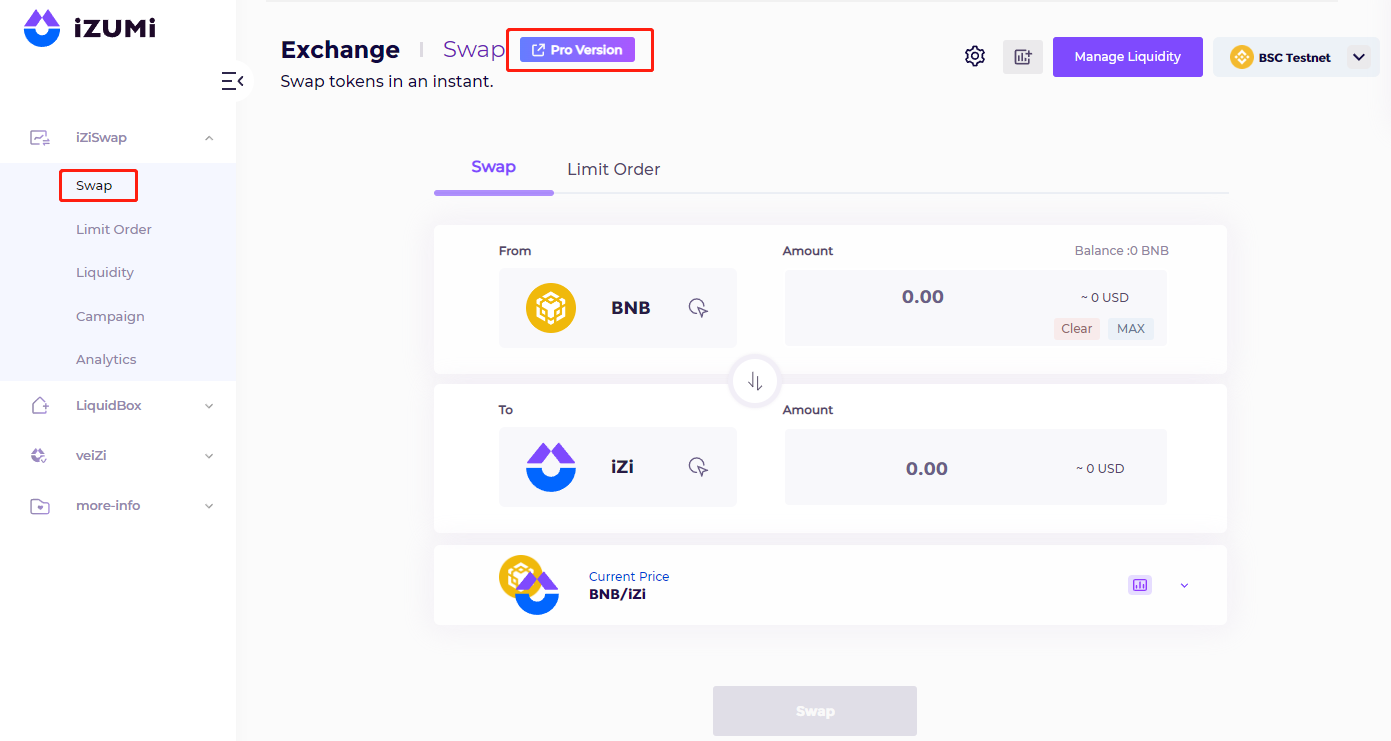Image resolution: width=1391 pixels, height=741 pixels.
Task: Click the 'Swap tokens in an instant.' subtitle
Action: pyautogui.click(x=387, y=81)
